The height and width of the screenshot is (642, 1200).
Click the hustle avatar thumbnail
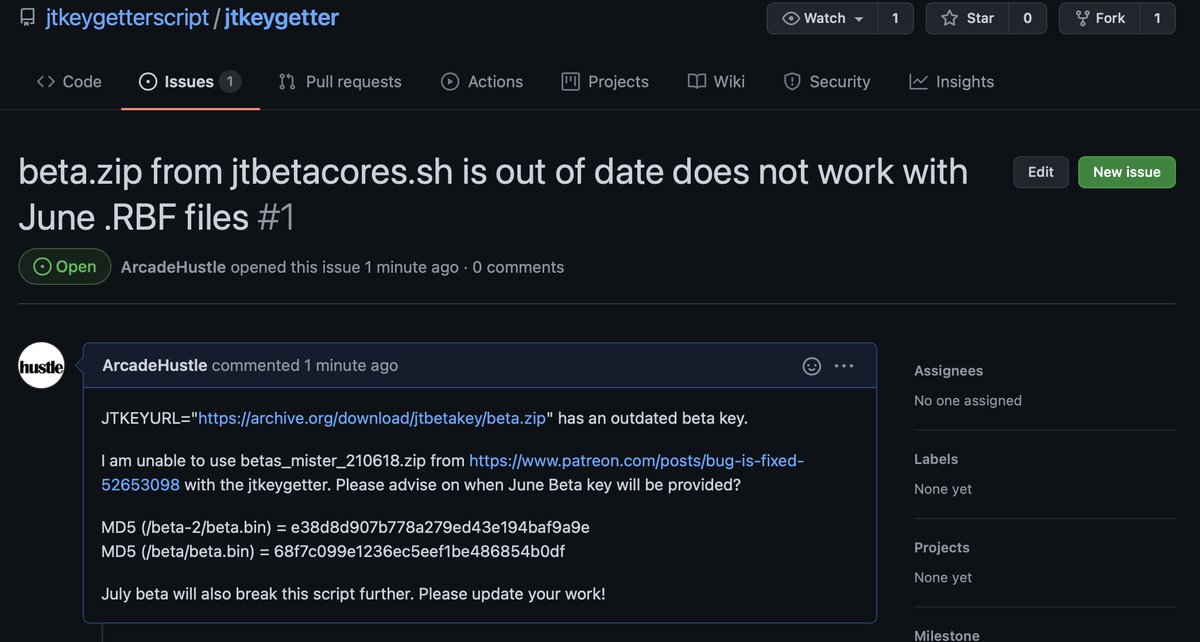point(41,366)
